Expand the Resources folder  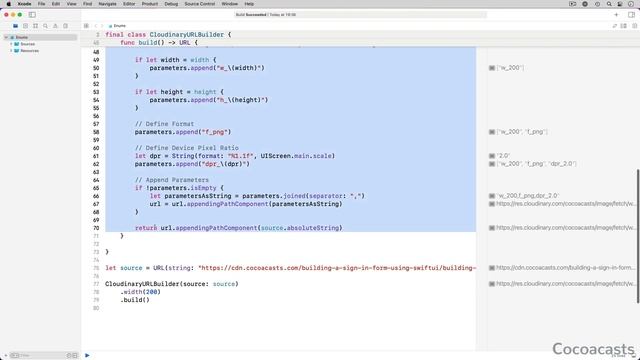pos(11,51)
